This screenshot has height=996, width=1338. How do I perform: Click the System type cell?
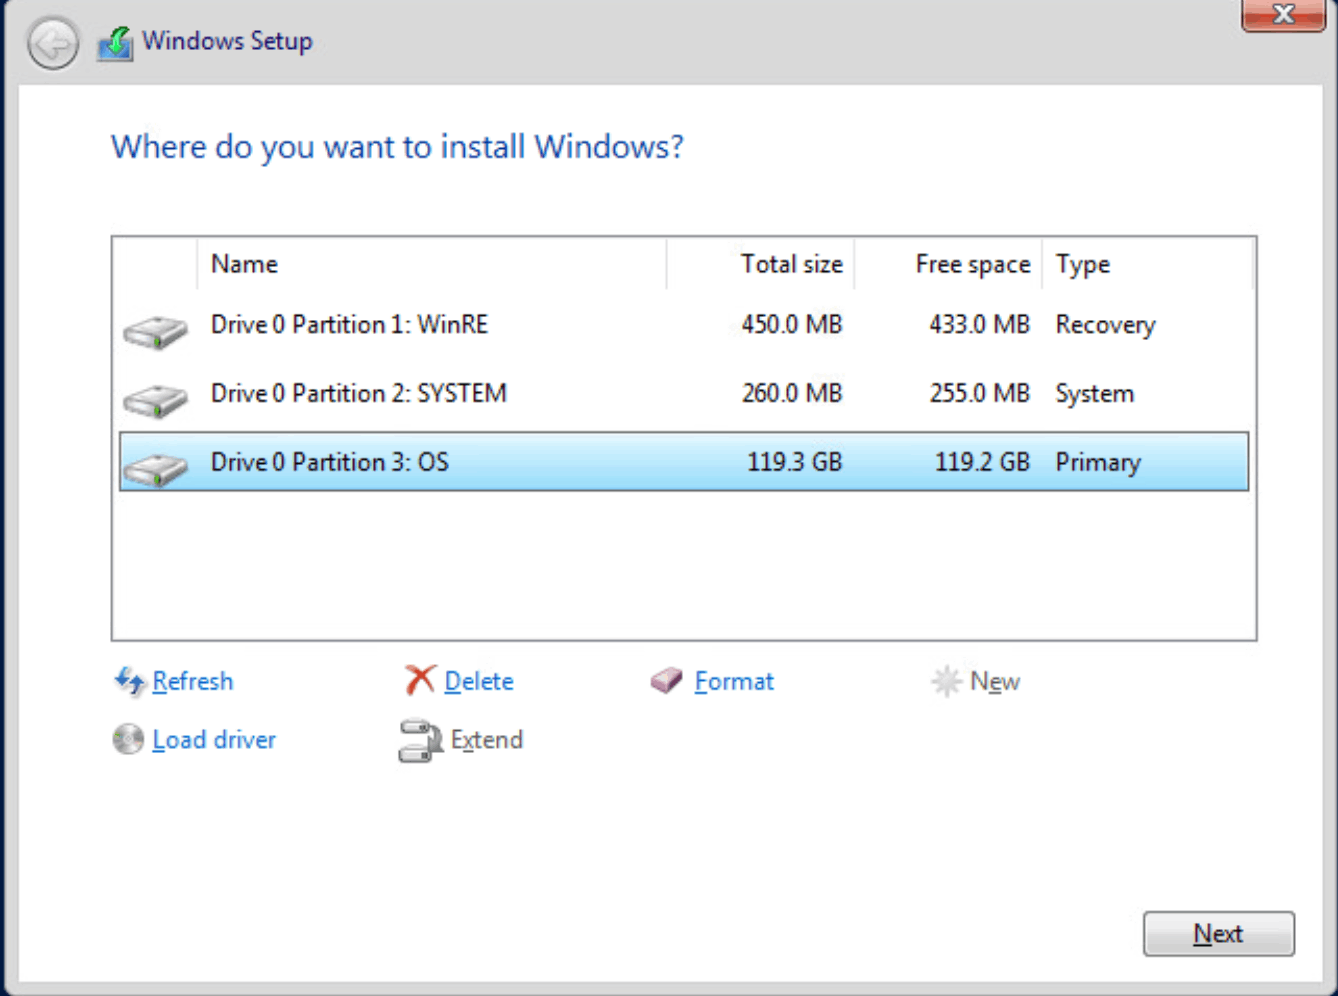(x=1095, y=394)
